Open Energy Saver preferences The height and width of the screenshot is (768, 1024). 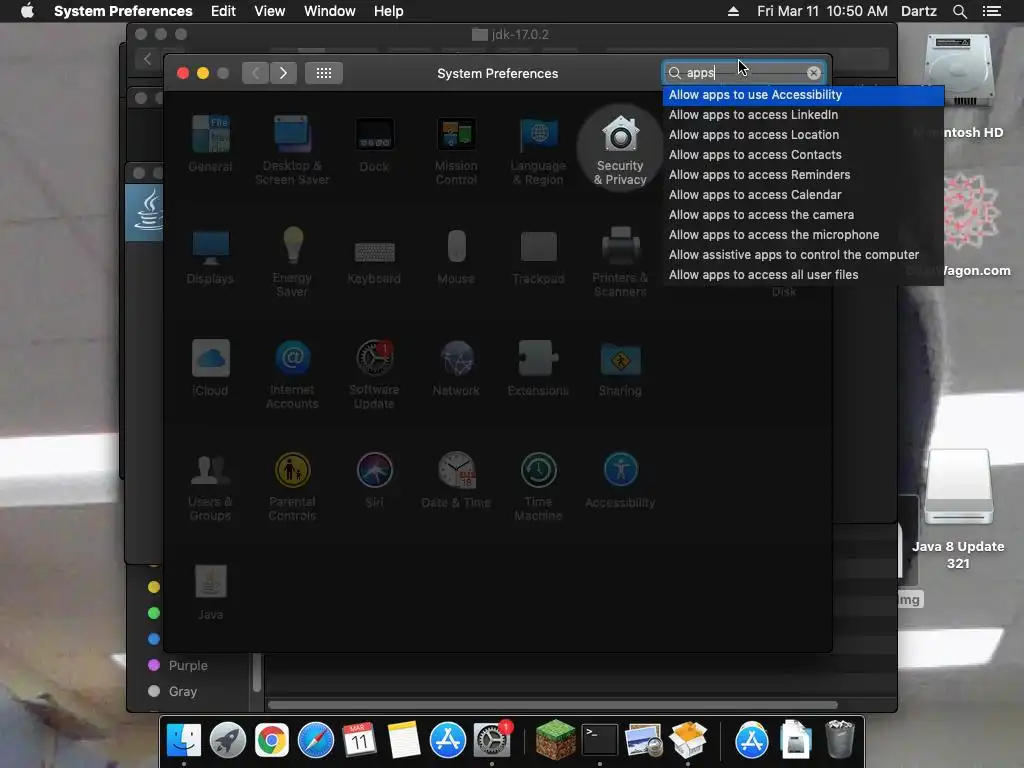(292, 262)
